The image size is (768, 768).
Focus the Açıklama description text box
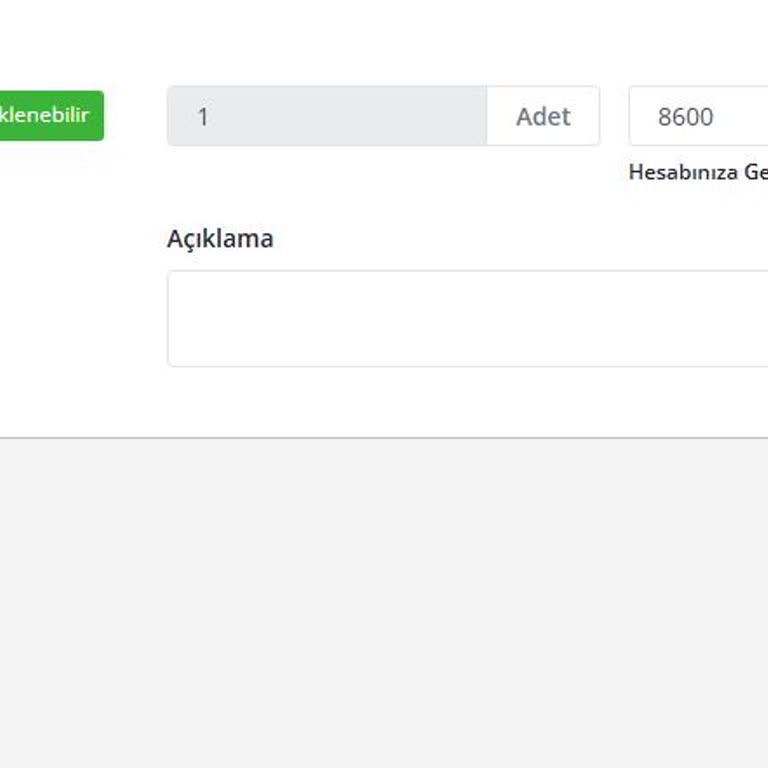tap(467, 318)
